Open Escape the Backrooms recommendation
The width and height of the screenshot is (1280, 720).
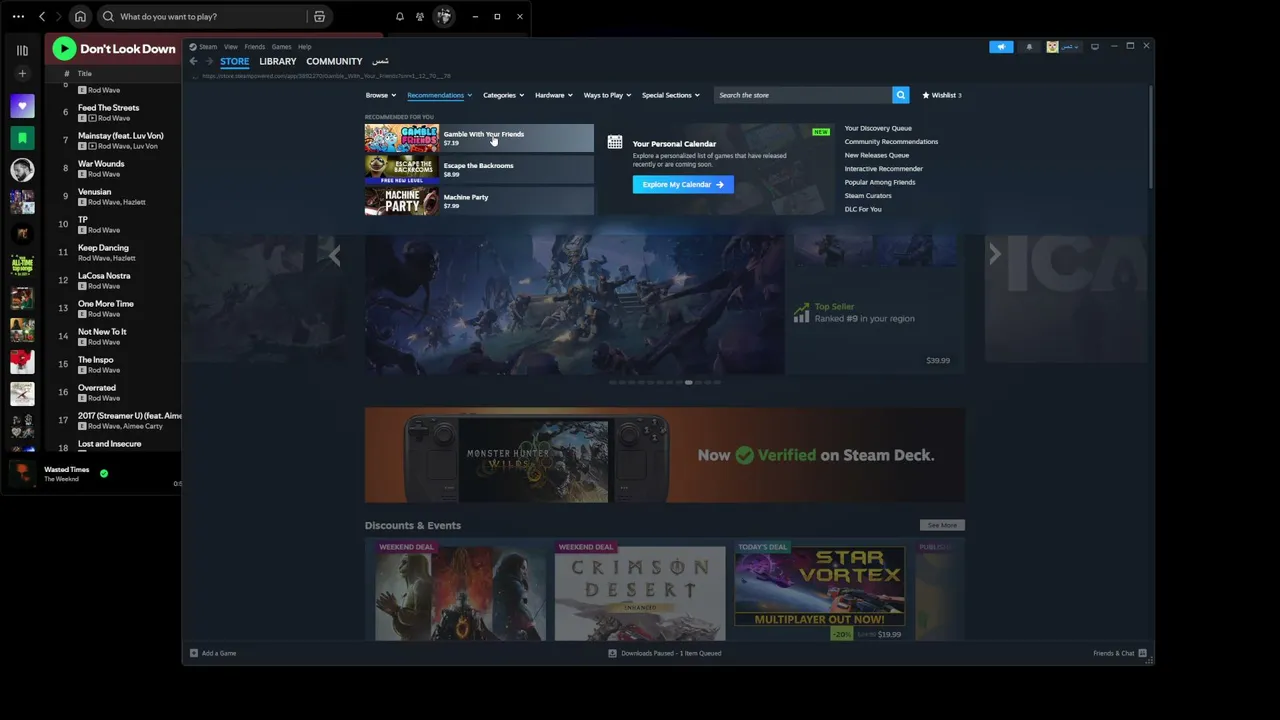tap(479, 170)
